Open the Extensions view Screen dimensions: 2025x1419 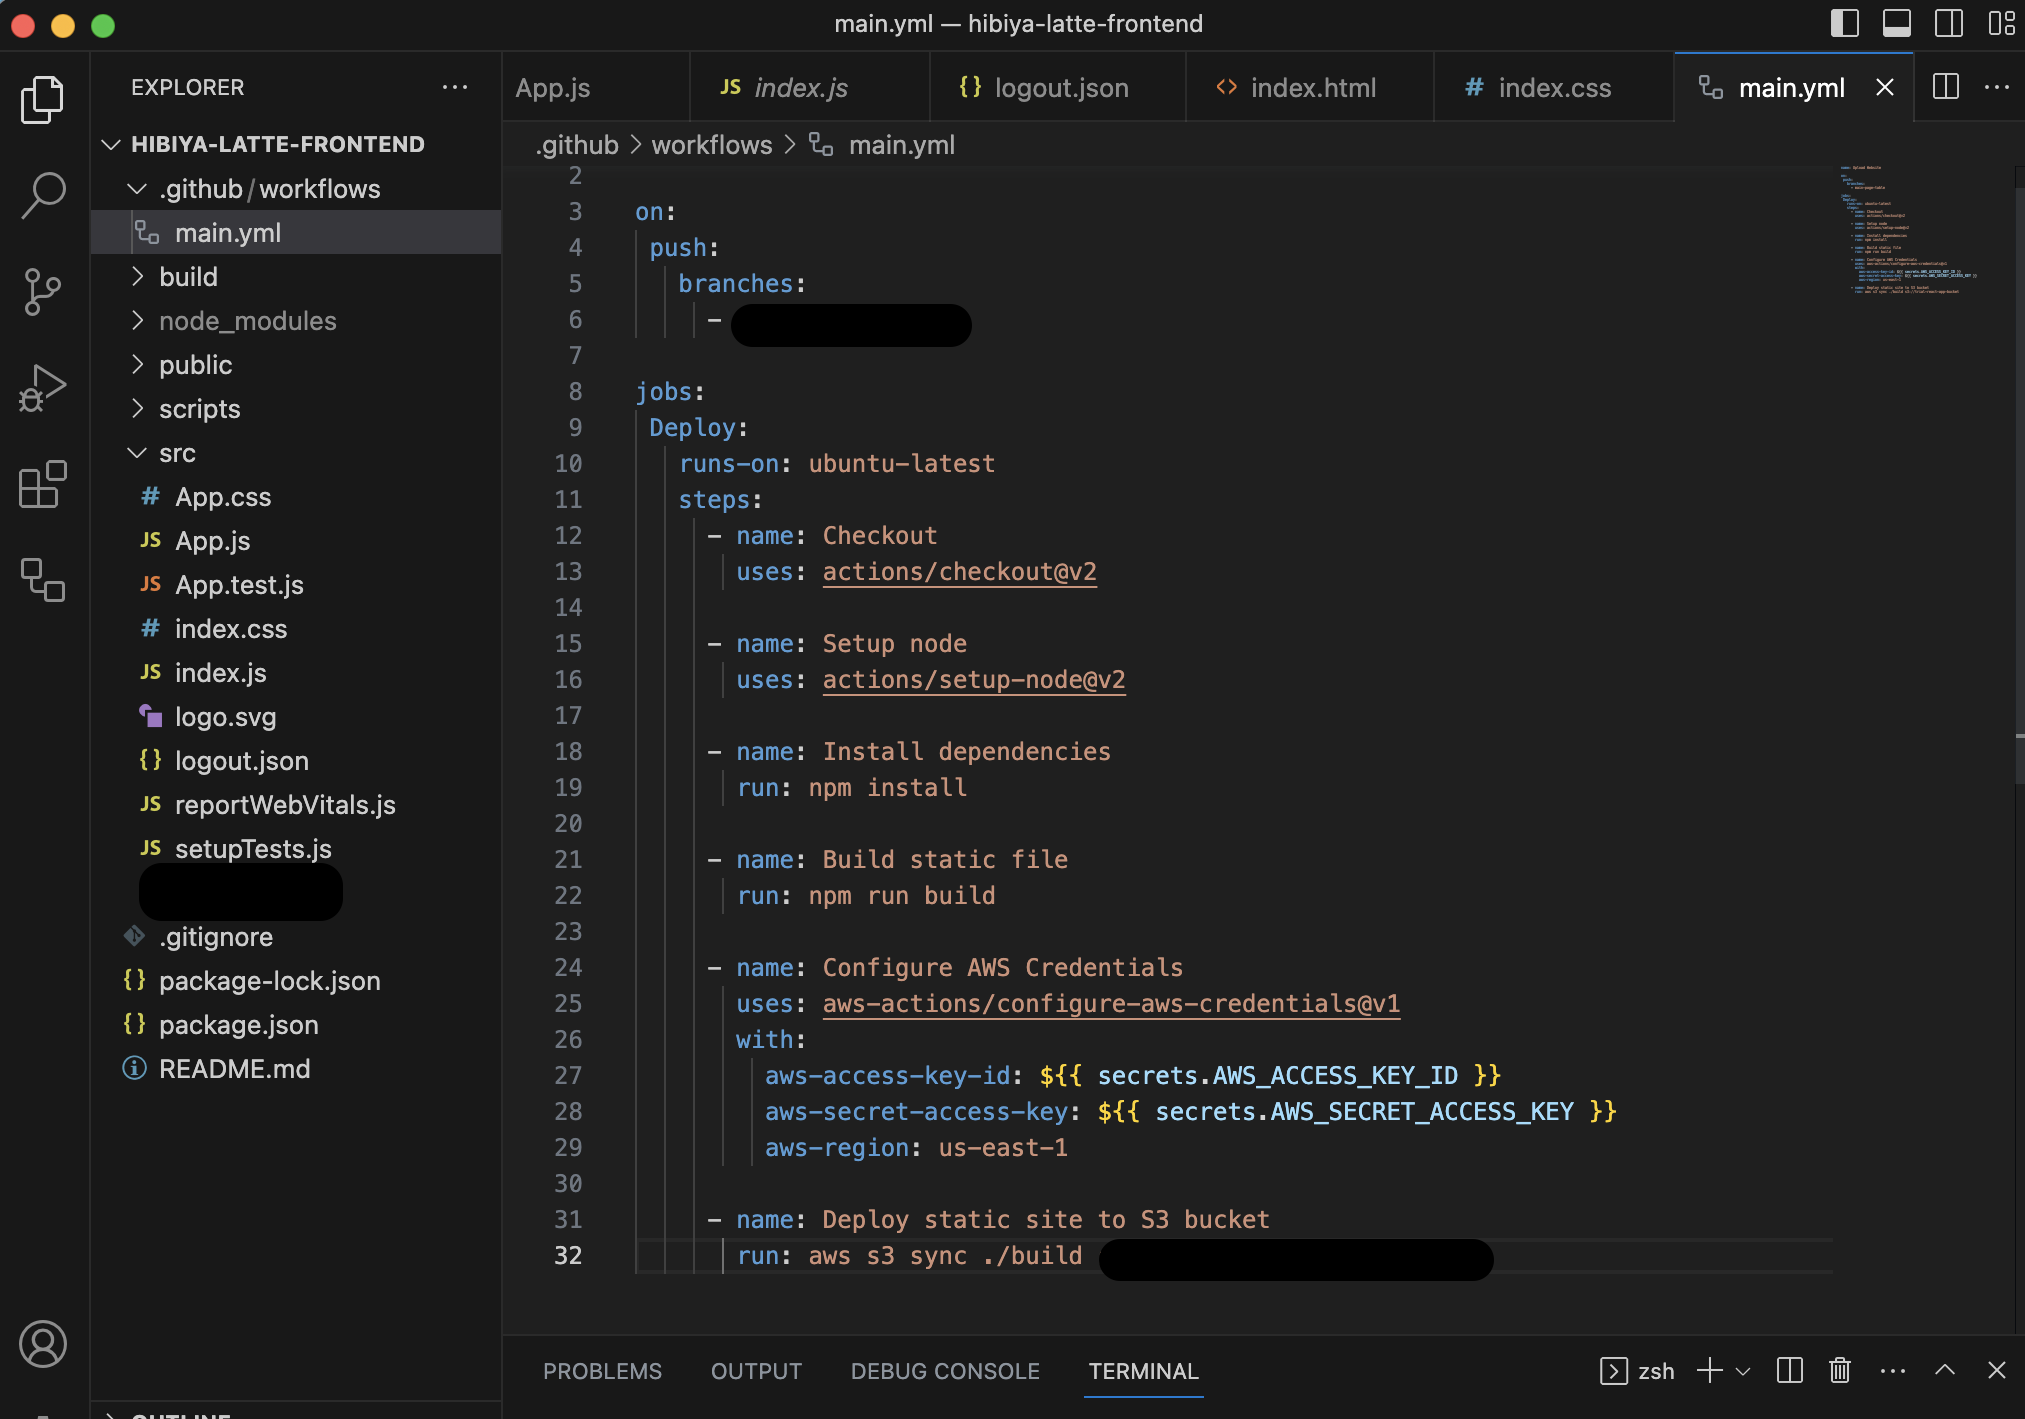[41, 485]
